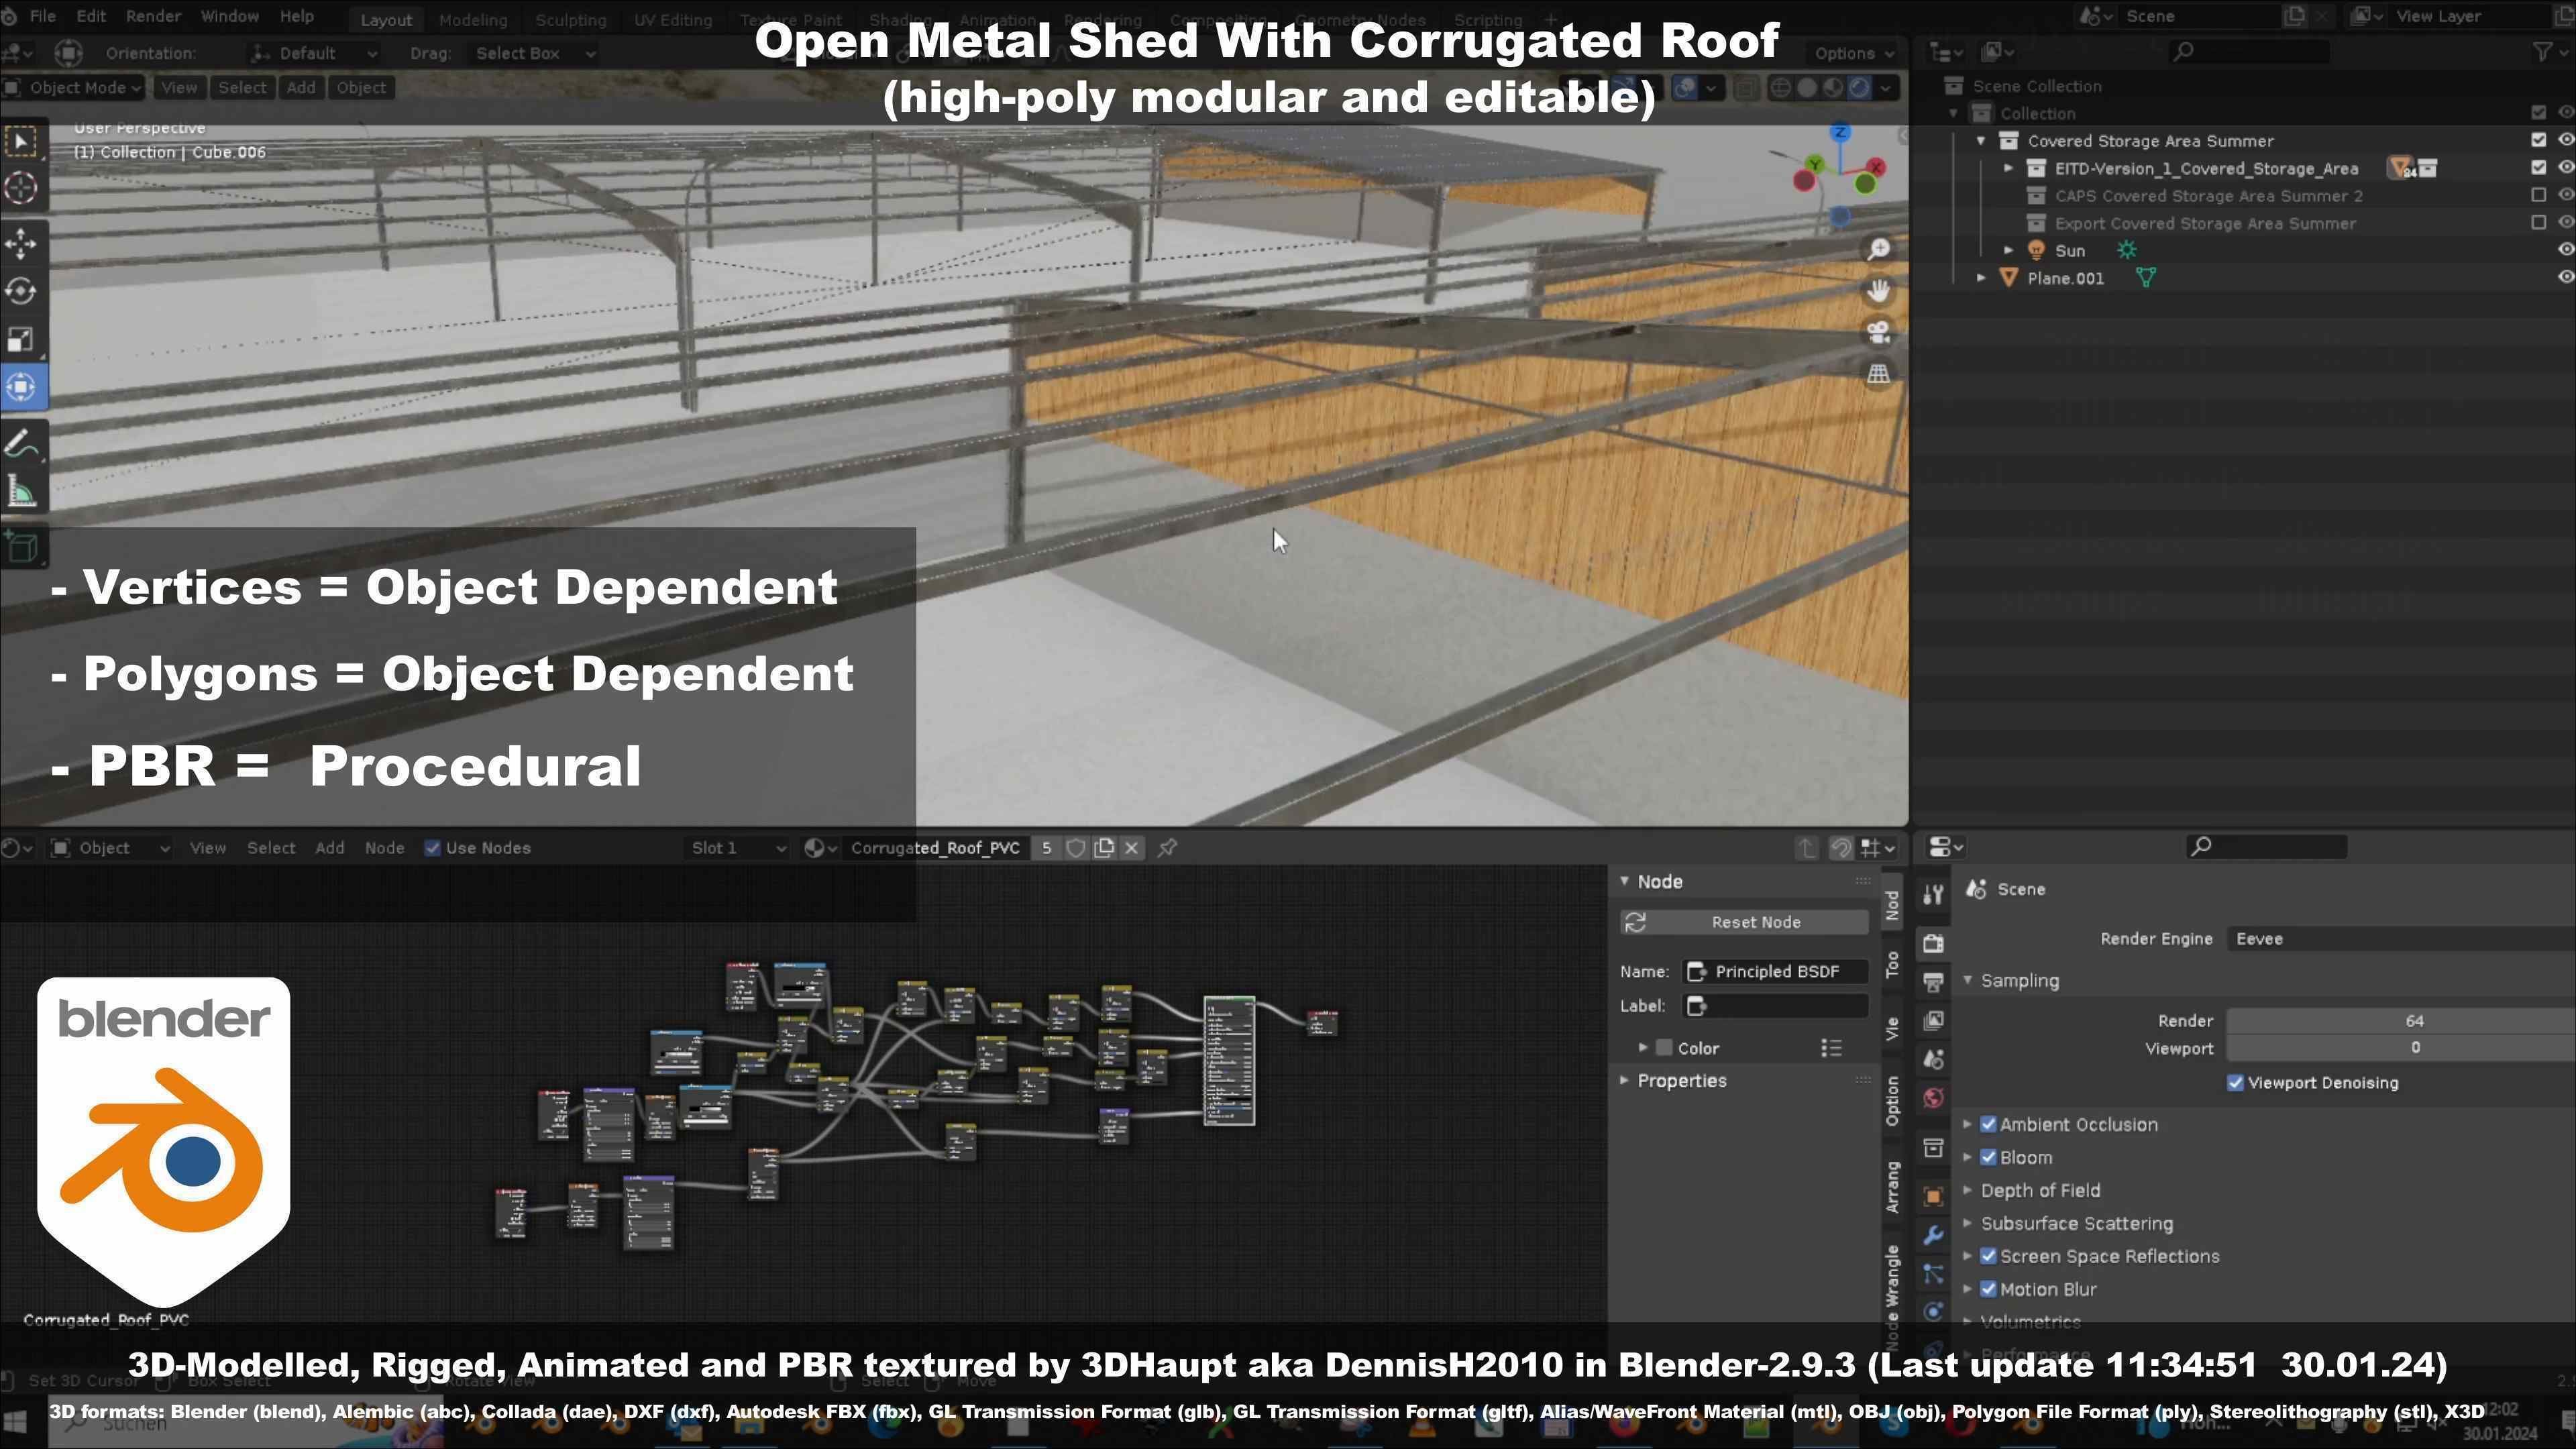Open the Output properties tab
Screen dimensions: 2576x1449
1933,981
